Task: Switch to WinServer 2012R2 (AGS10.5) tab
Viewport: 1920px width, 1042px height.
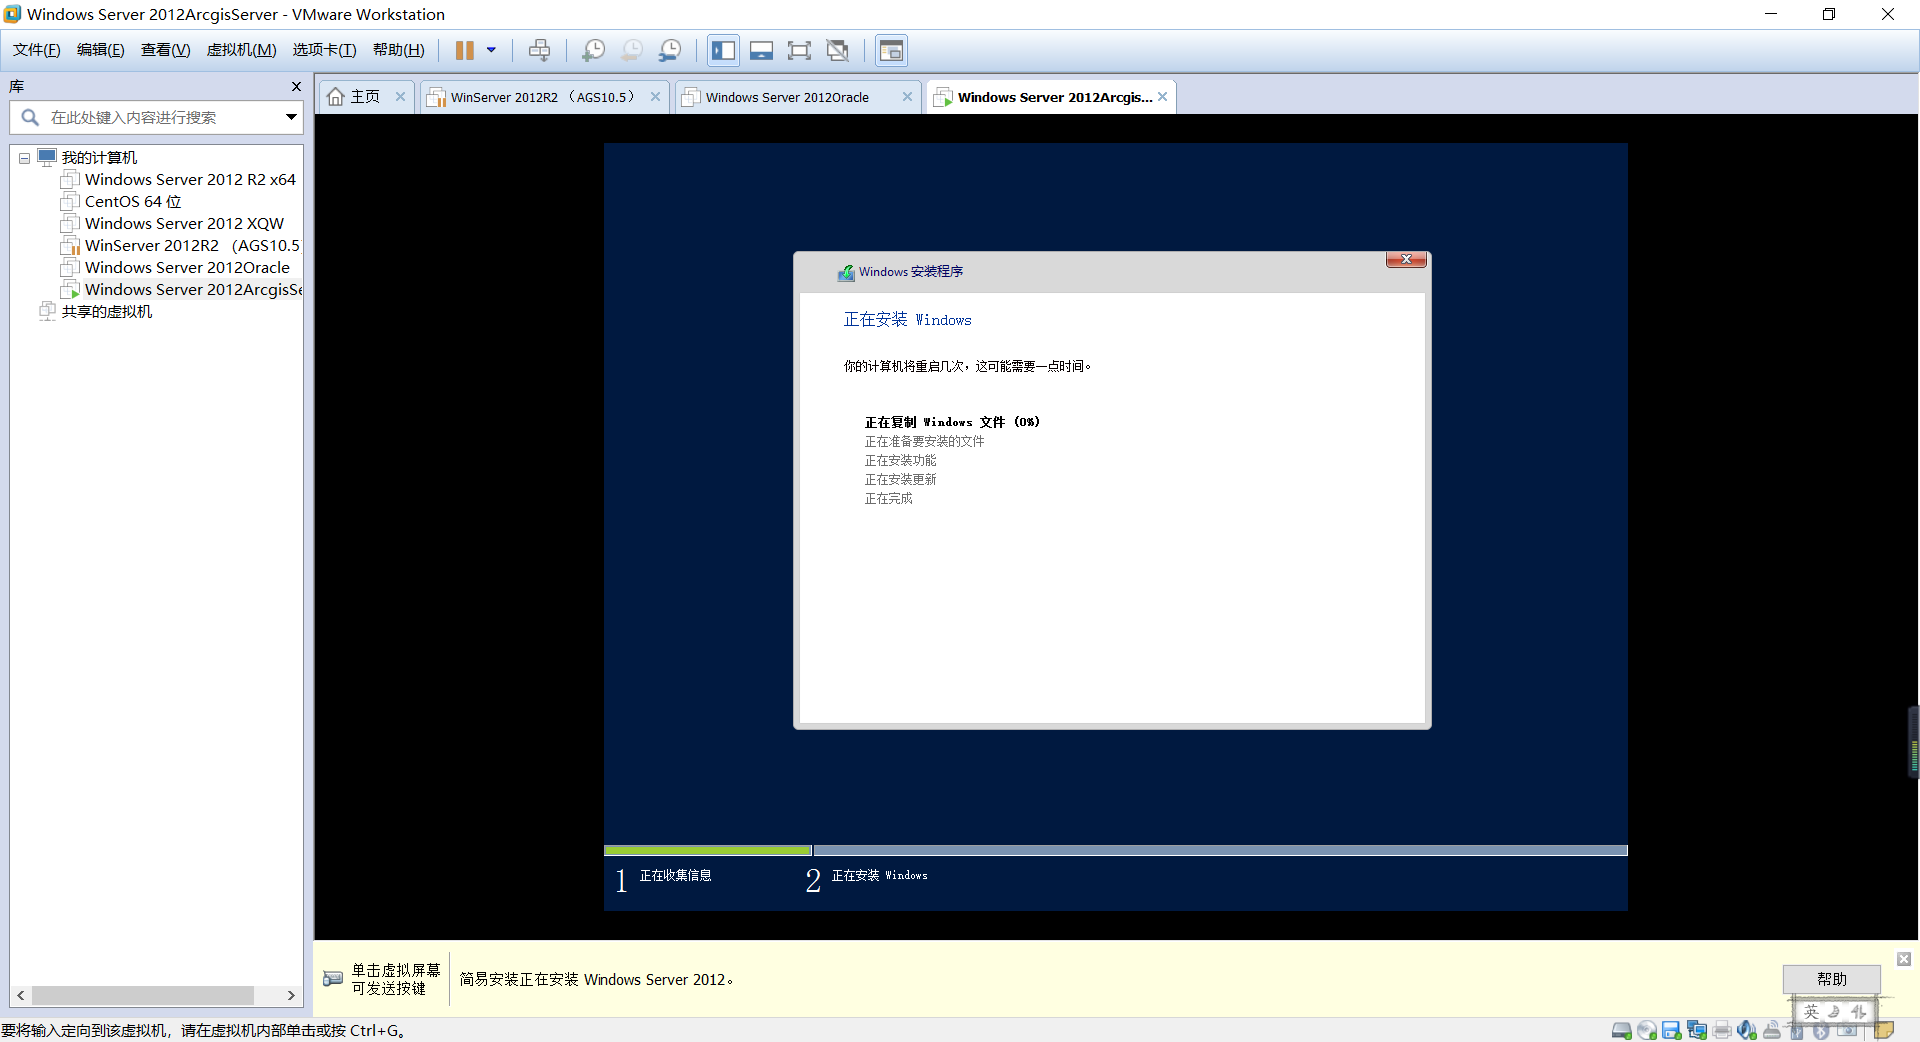Action: click(x=543, y=97)
